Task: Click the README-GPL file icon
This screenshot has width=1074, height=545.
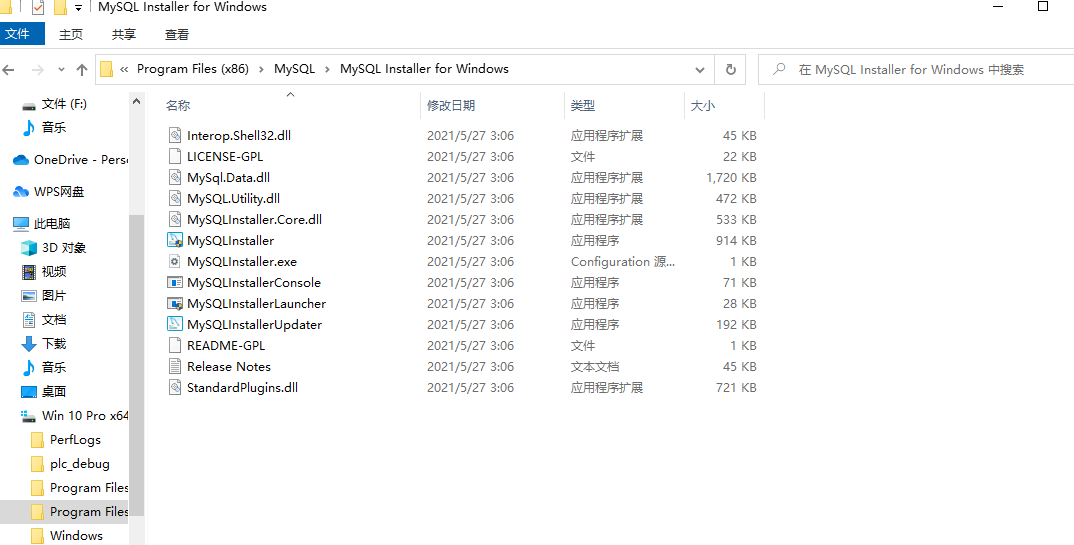Action: (x=175, y=346)
